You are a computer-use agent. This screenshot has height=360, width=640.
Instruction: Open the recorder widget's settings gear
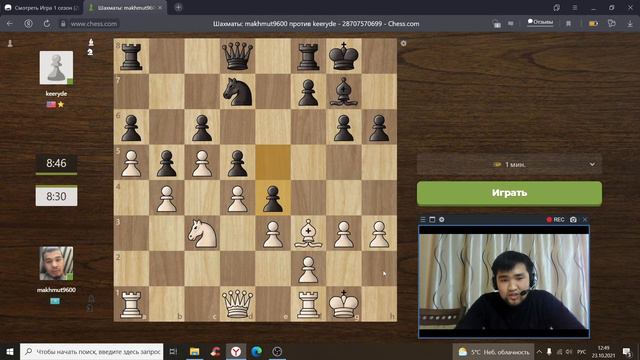(x=442, y=220)
